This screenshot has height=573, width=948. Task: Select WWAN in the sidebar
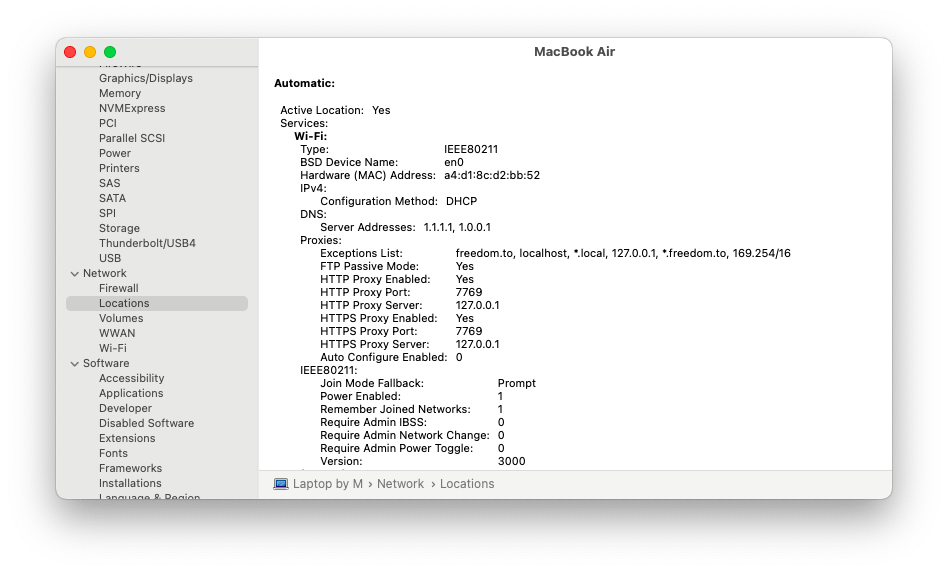(117, 333)
